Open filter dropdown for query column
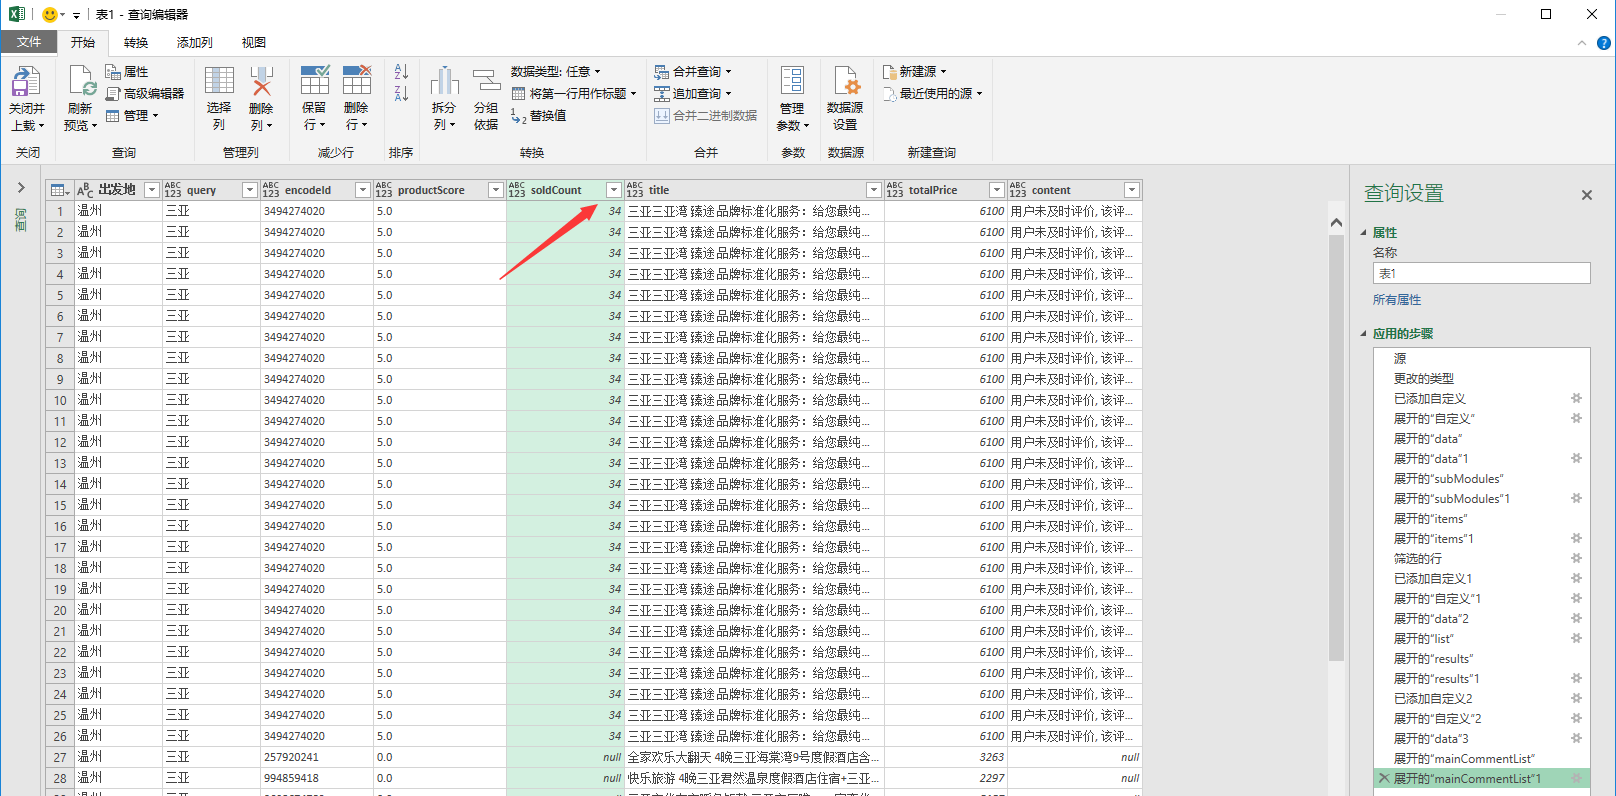The image size is (1616, 796). tap(250, 190)
